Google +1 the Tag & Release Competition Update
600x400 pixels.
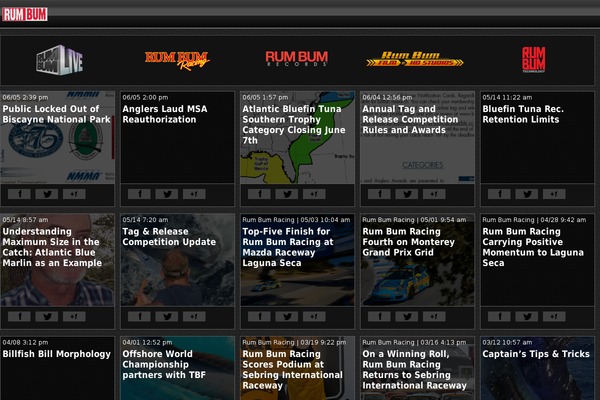coord(194,317)
